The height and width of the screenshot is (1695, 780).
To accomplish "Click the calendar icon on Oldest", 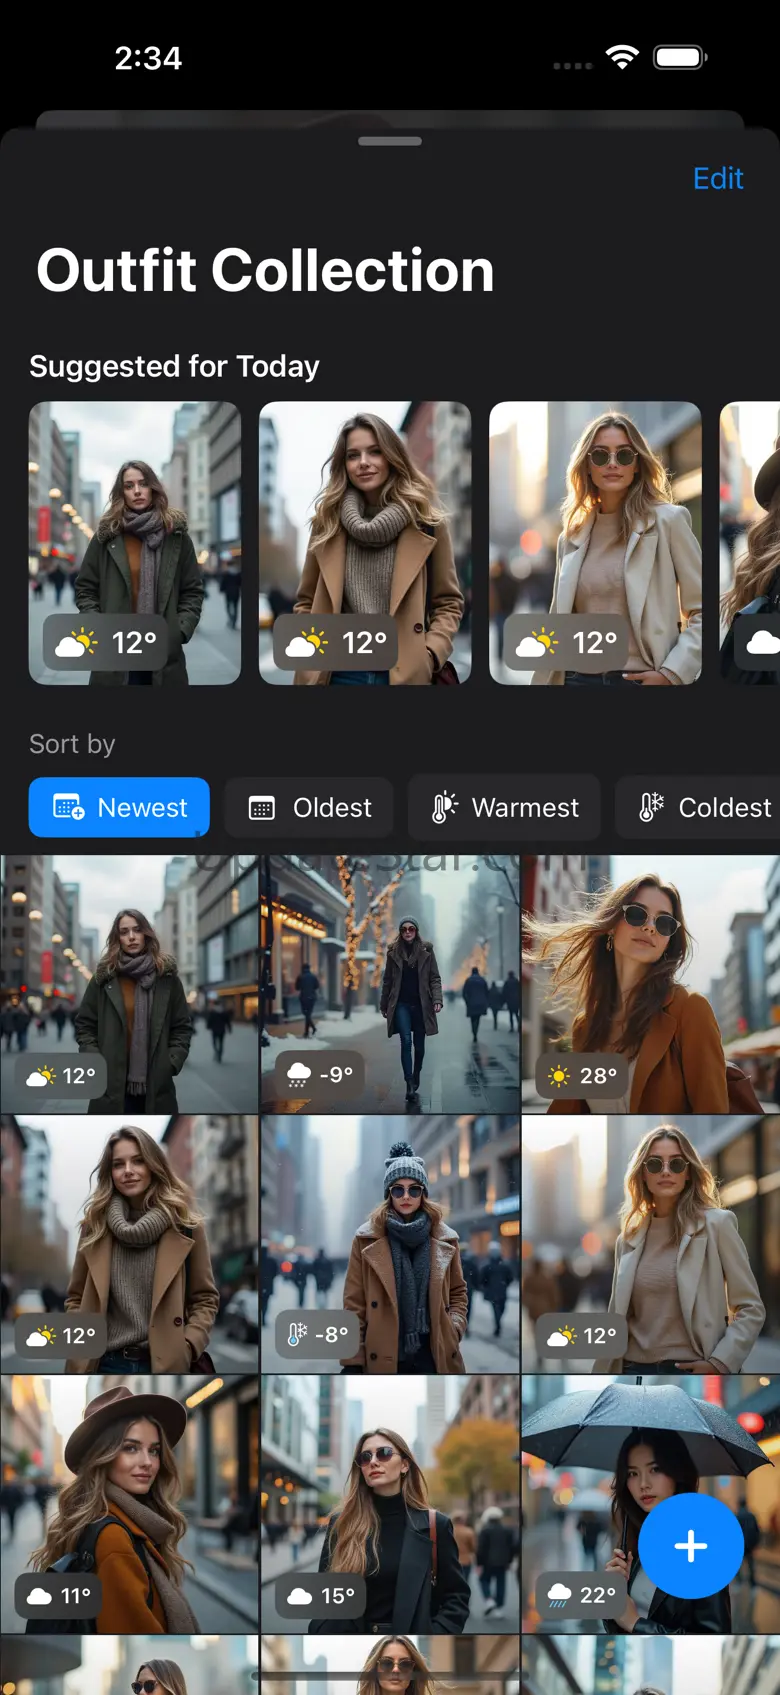I will coord(261,808).
